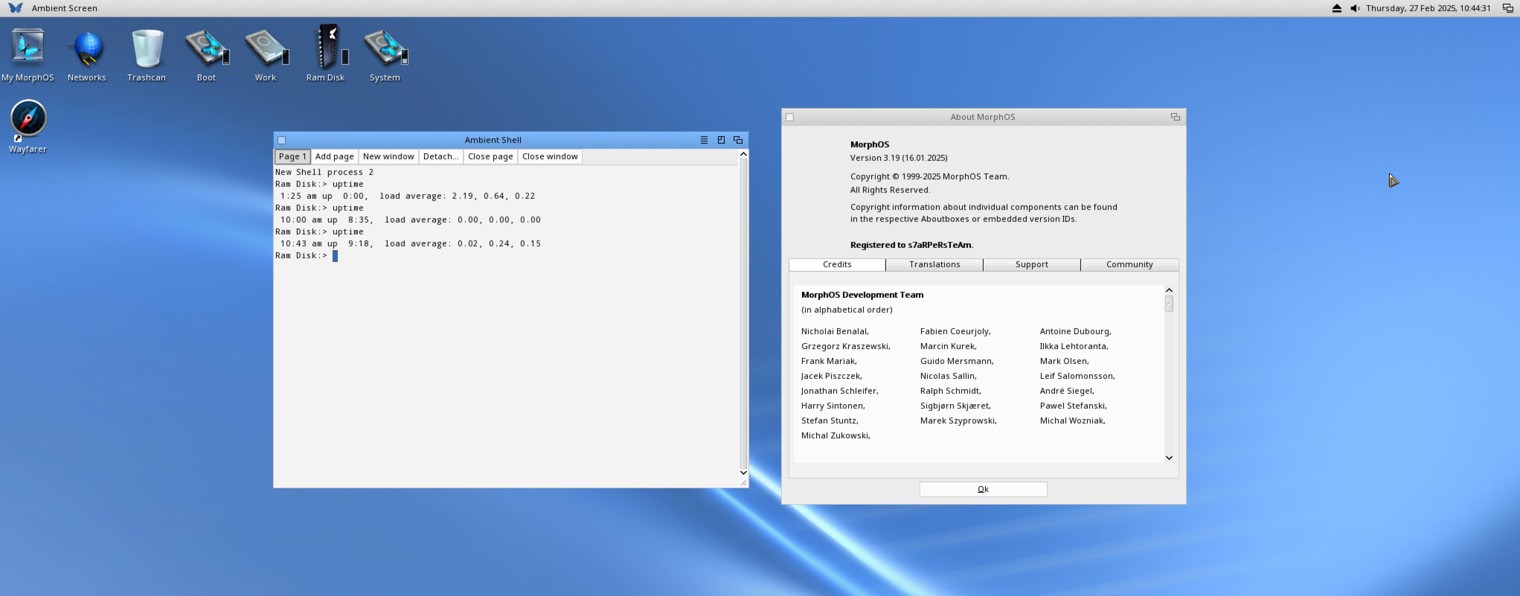The image size is (1520, 596).
Task: Select the Boot volume icon
Action: [206, 54]
